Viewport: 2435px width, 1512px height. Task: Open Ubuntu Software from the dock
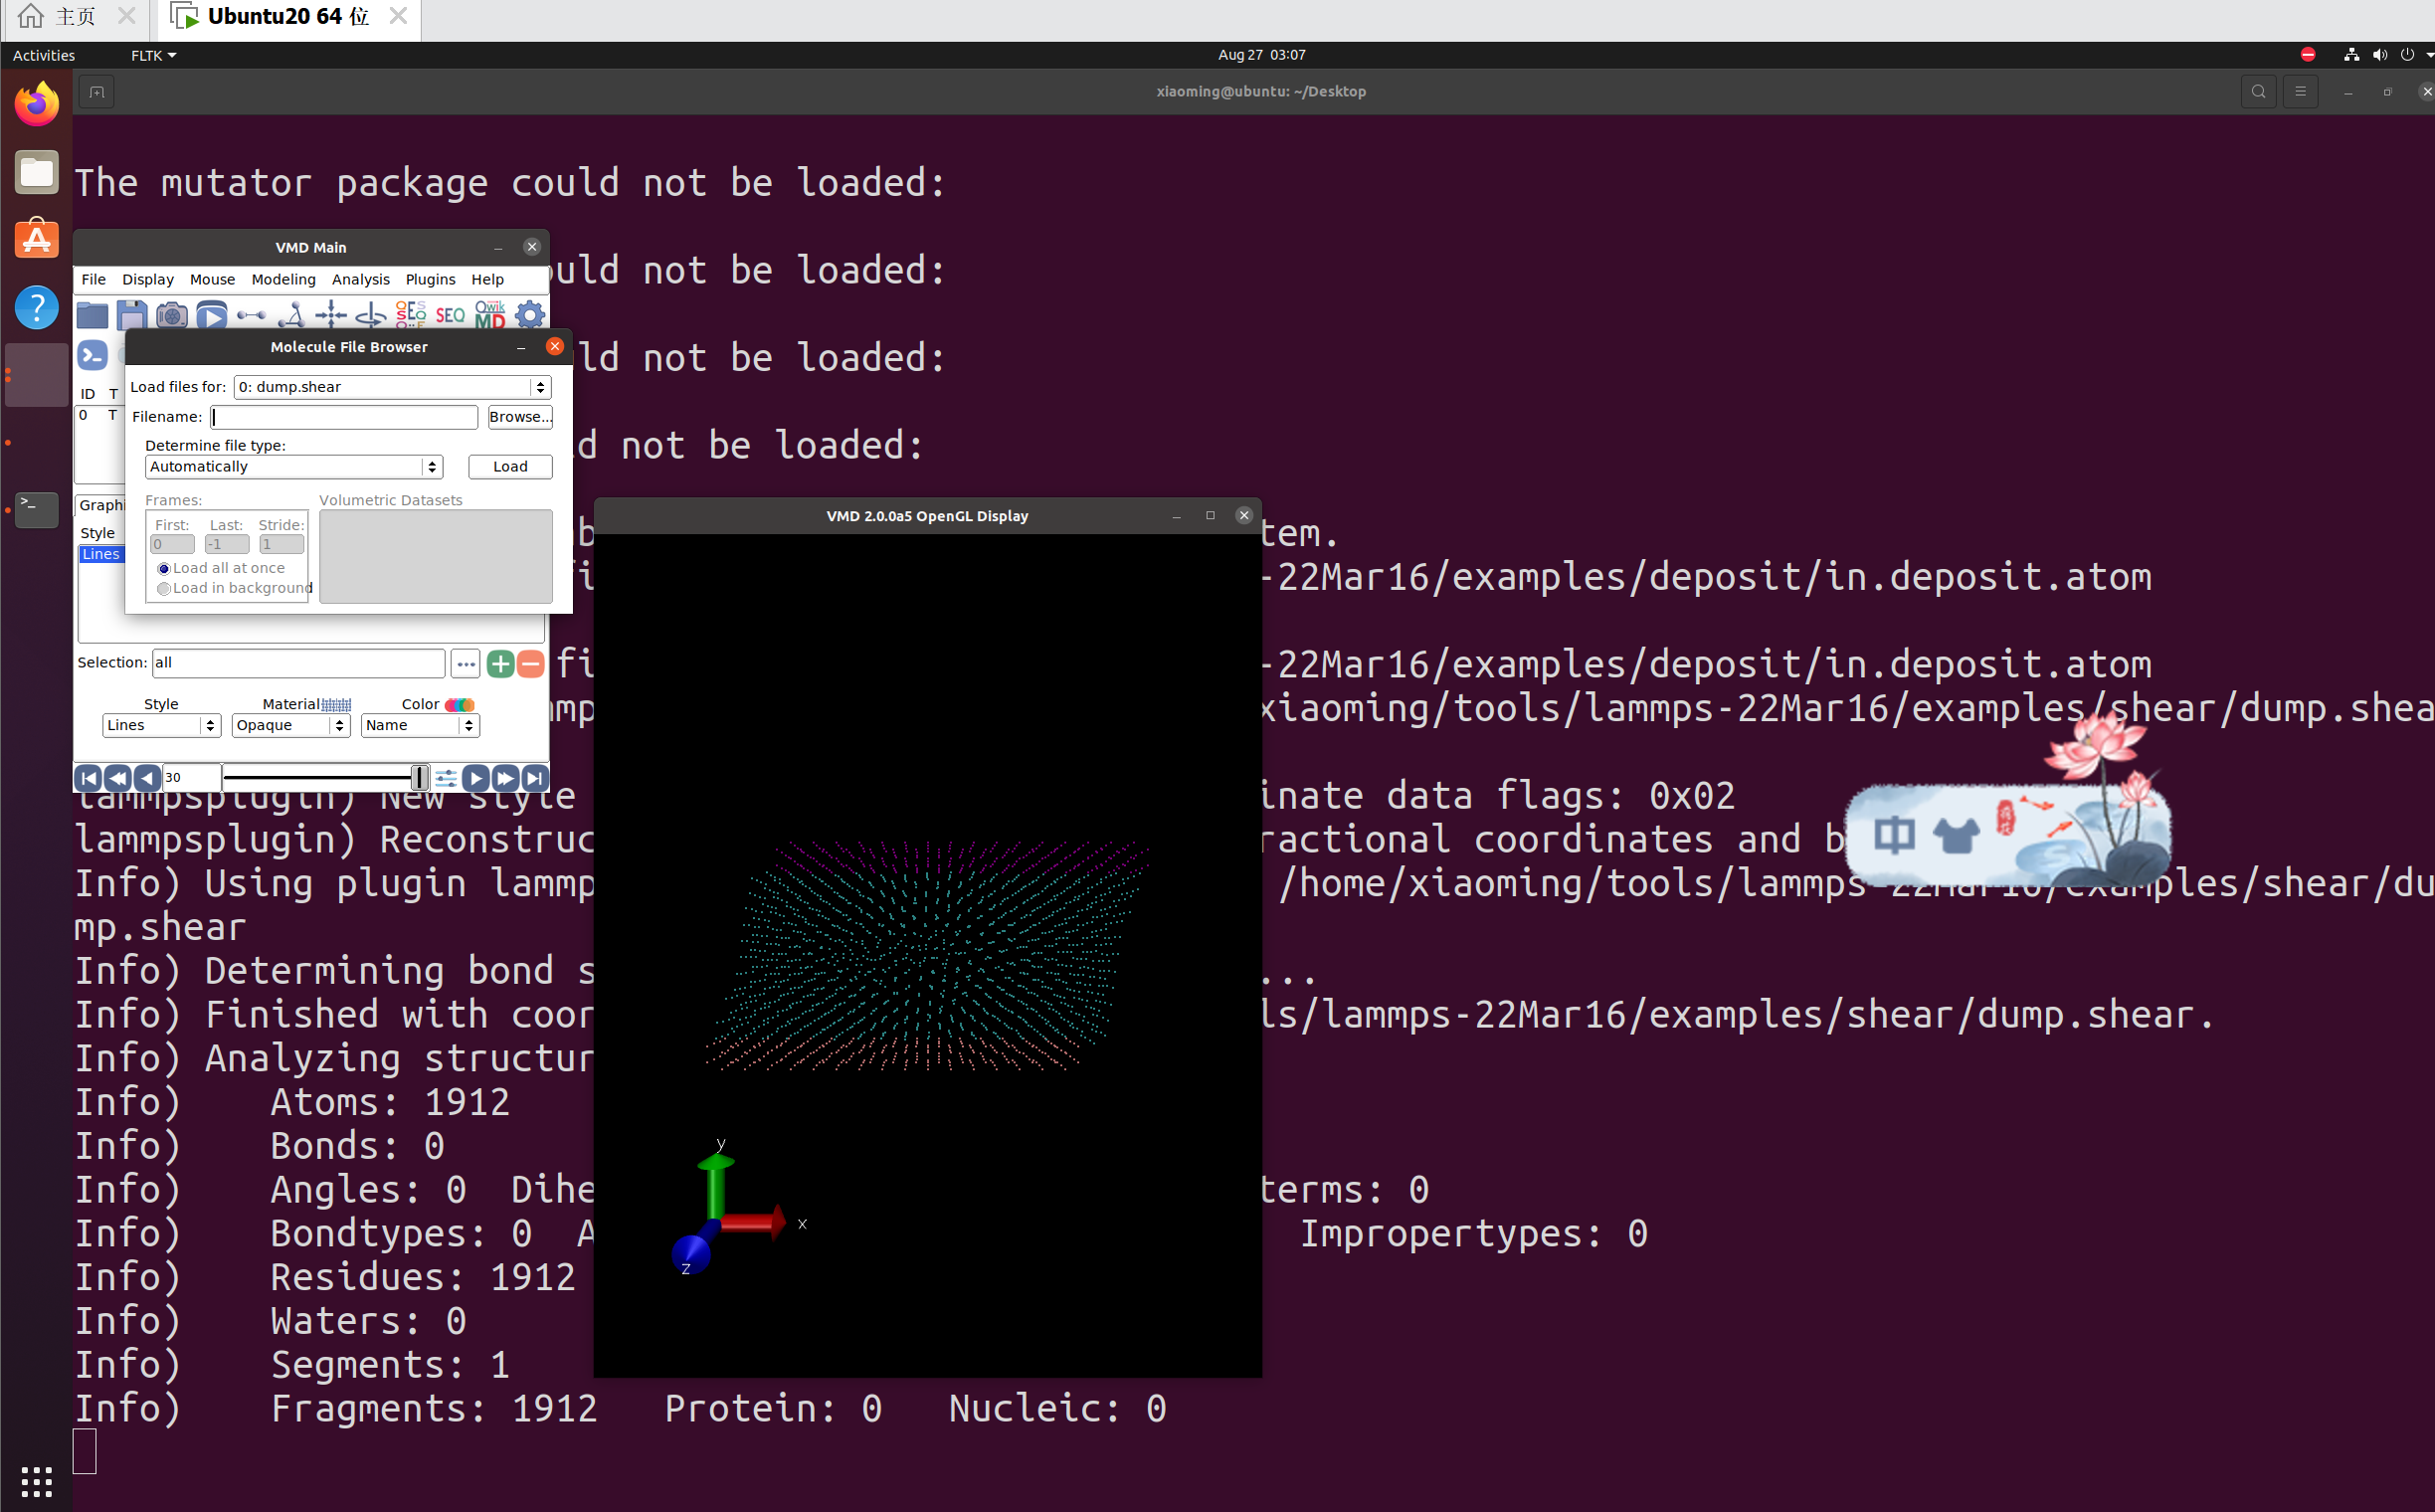[x=37, y=240]
